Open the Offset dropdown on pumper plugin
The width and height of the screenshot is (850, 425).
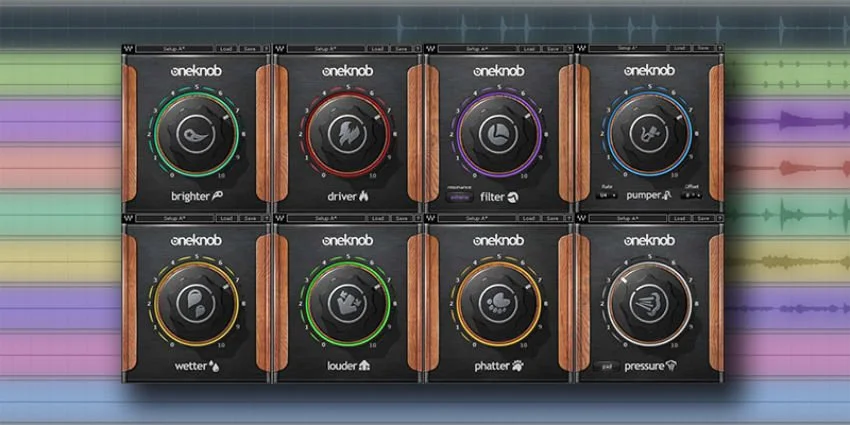[x=691, y=195]
